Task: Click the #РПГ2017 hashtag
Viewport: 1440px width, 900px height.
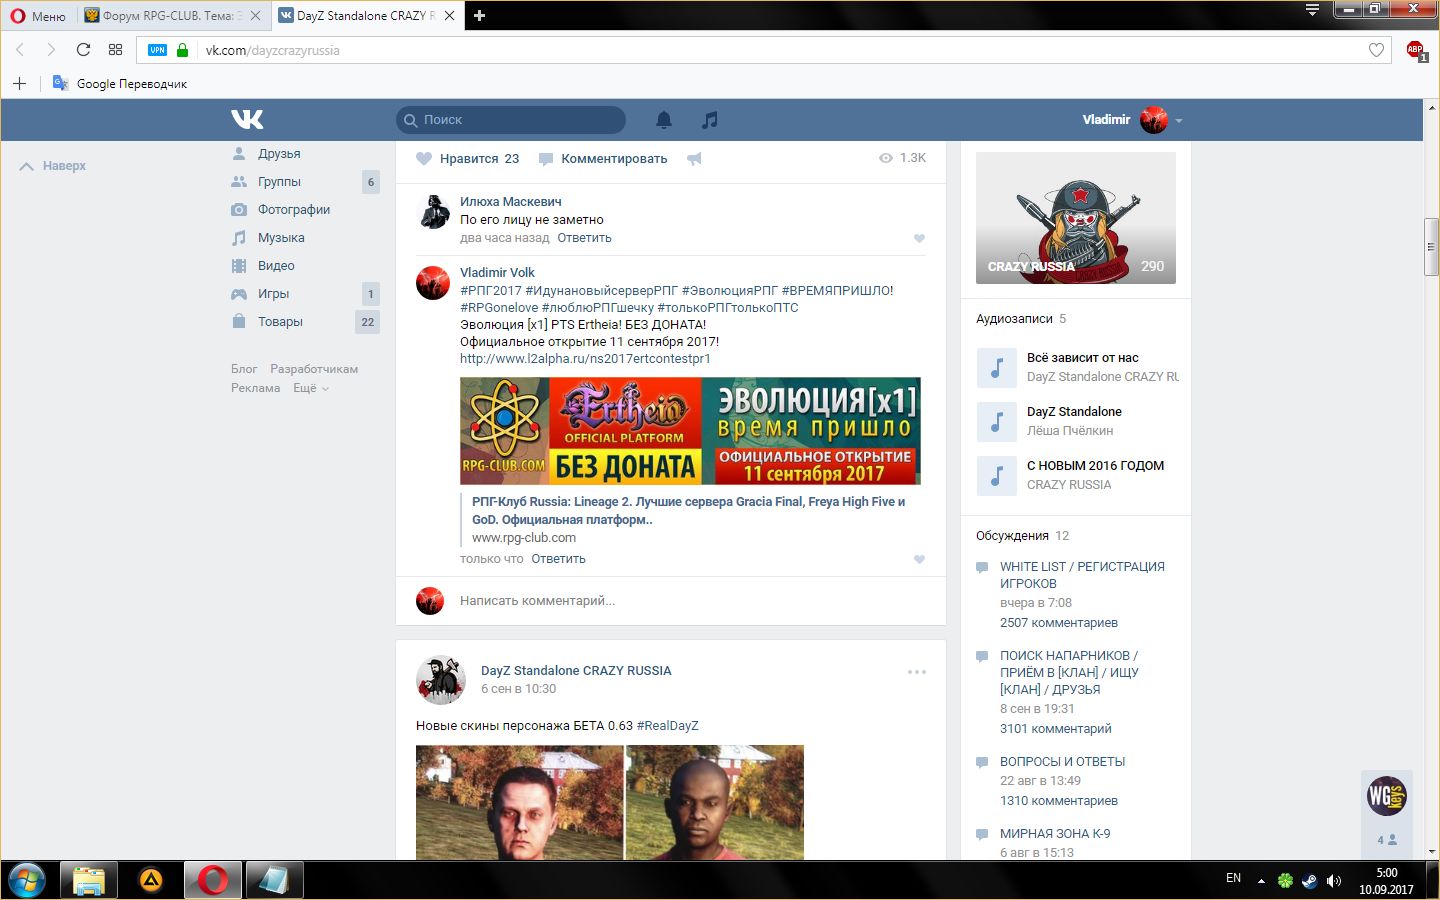Action: [490, 291]
